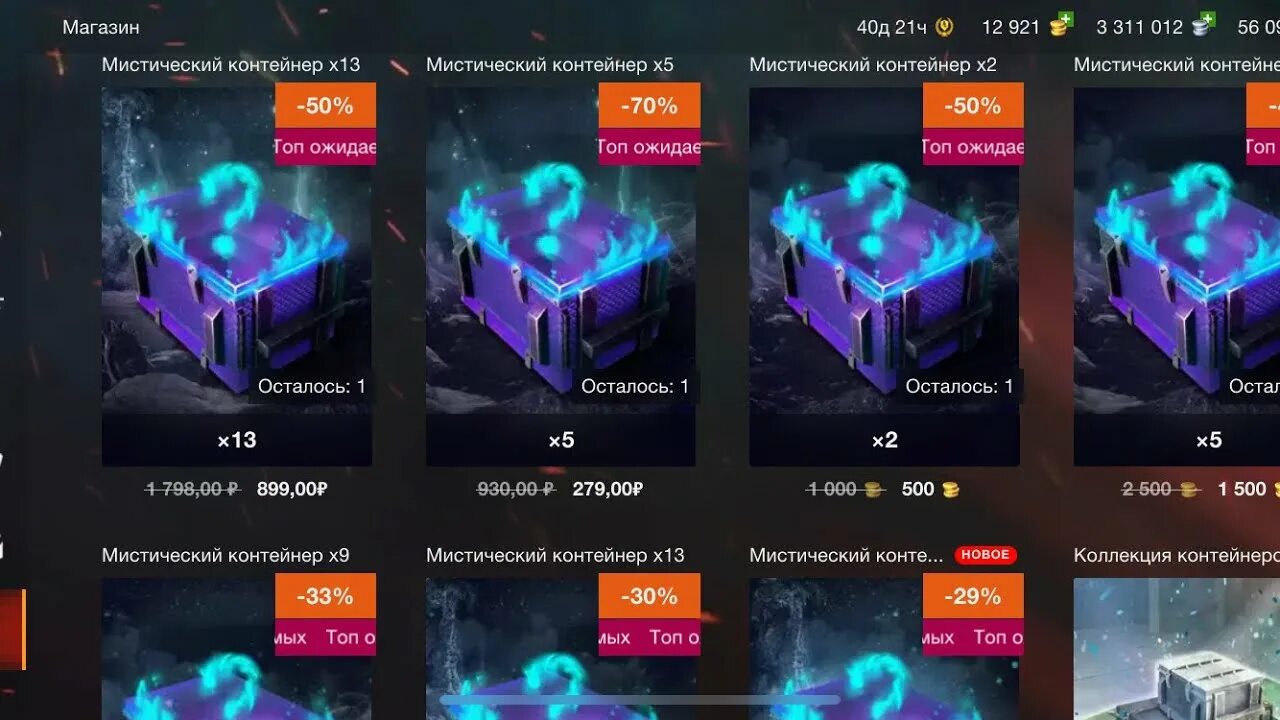Image resolution: width=1280 pixels, height=720 pixels.
Task: Click the red НОВОЕ label
Action: (985, 555)
